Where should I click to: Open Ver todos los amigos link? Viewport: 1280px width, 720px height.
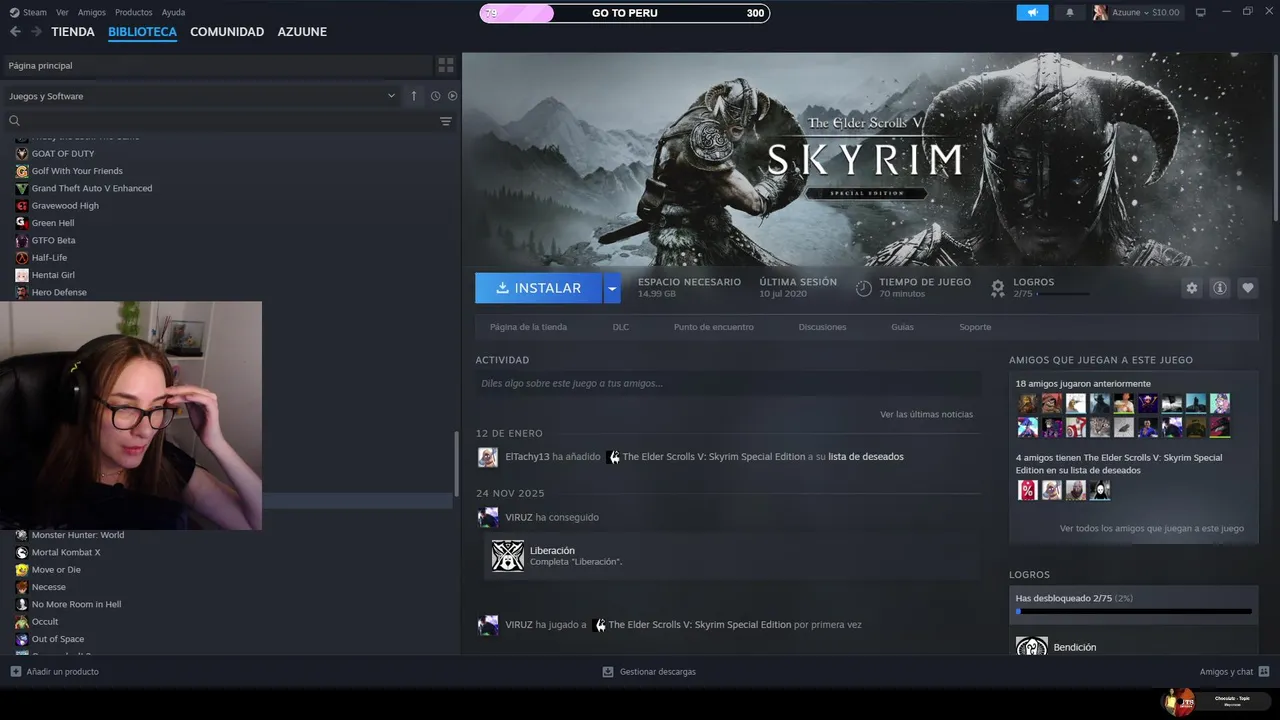(x=1152, y=528)
